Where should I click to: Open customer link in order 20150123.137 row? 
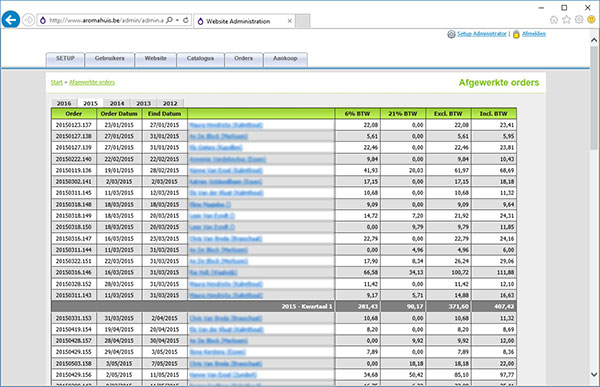click(x=226, y=125)
